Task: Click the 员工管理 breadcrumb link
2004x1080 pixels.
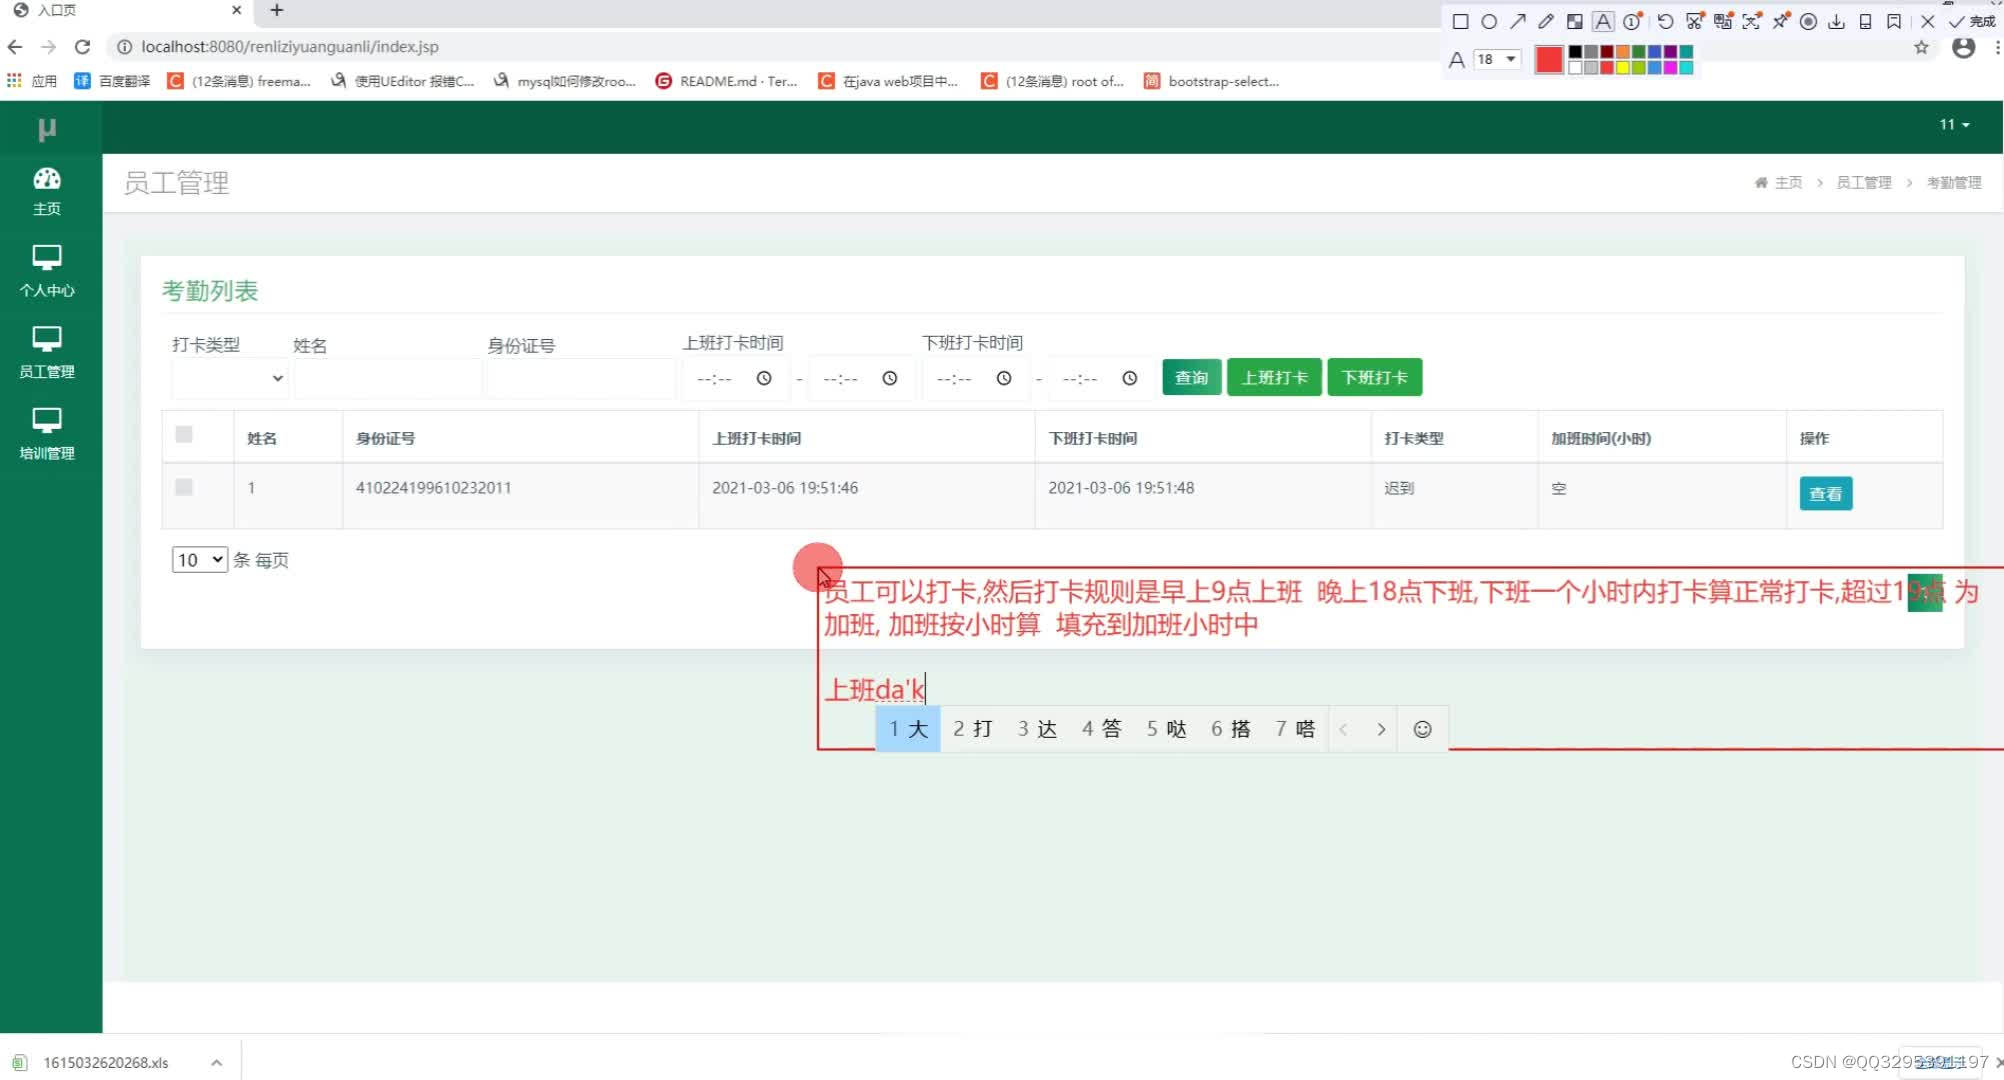Action: click(x=1864, y=183)
